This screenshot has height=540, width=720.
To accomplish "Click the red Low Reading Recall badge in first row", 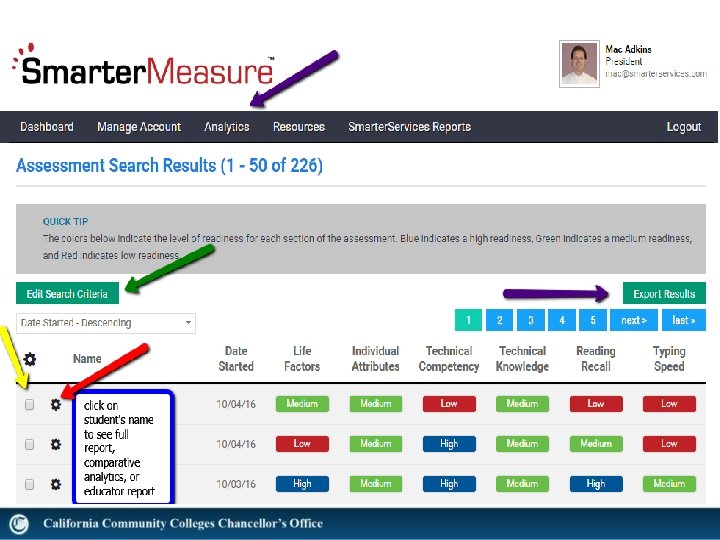I will click(x=596, y=404).
